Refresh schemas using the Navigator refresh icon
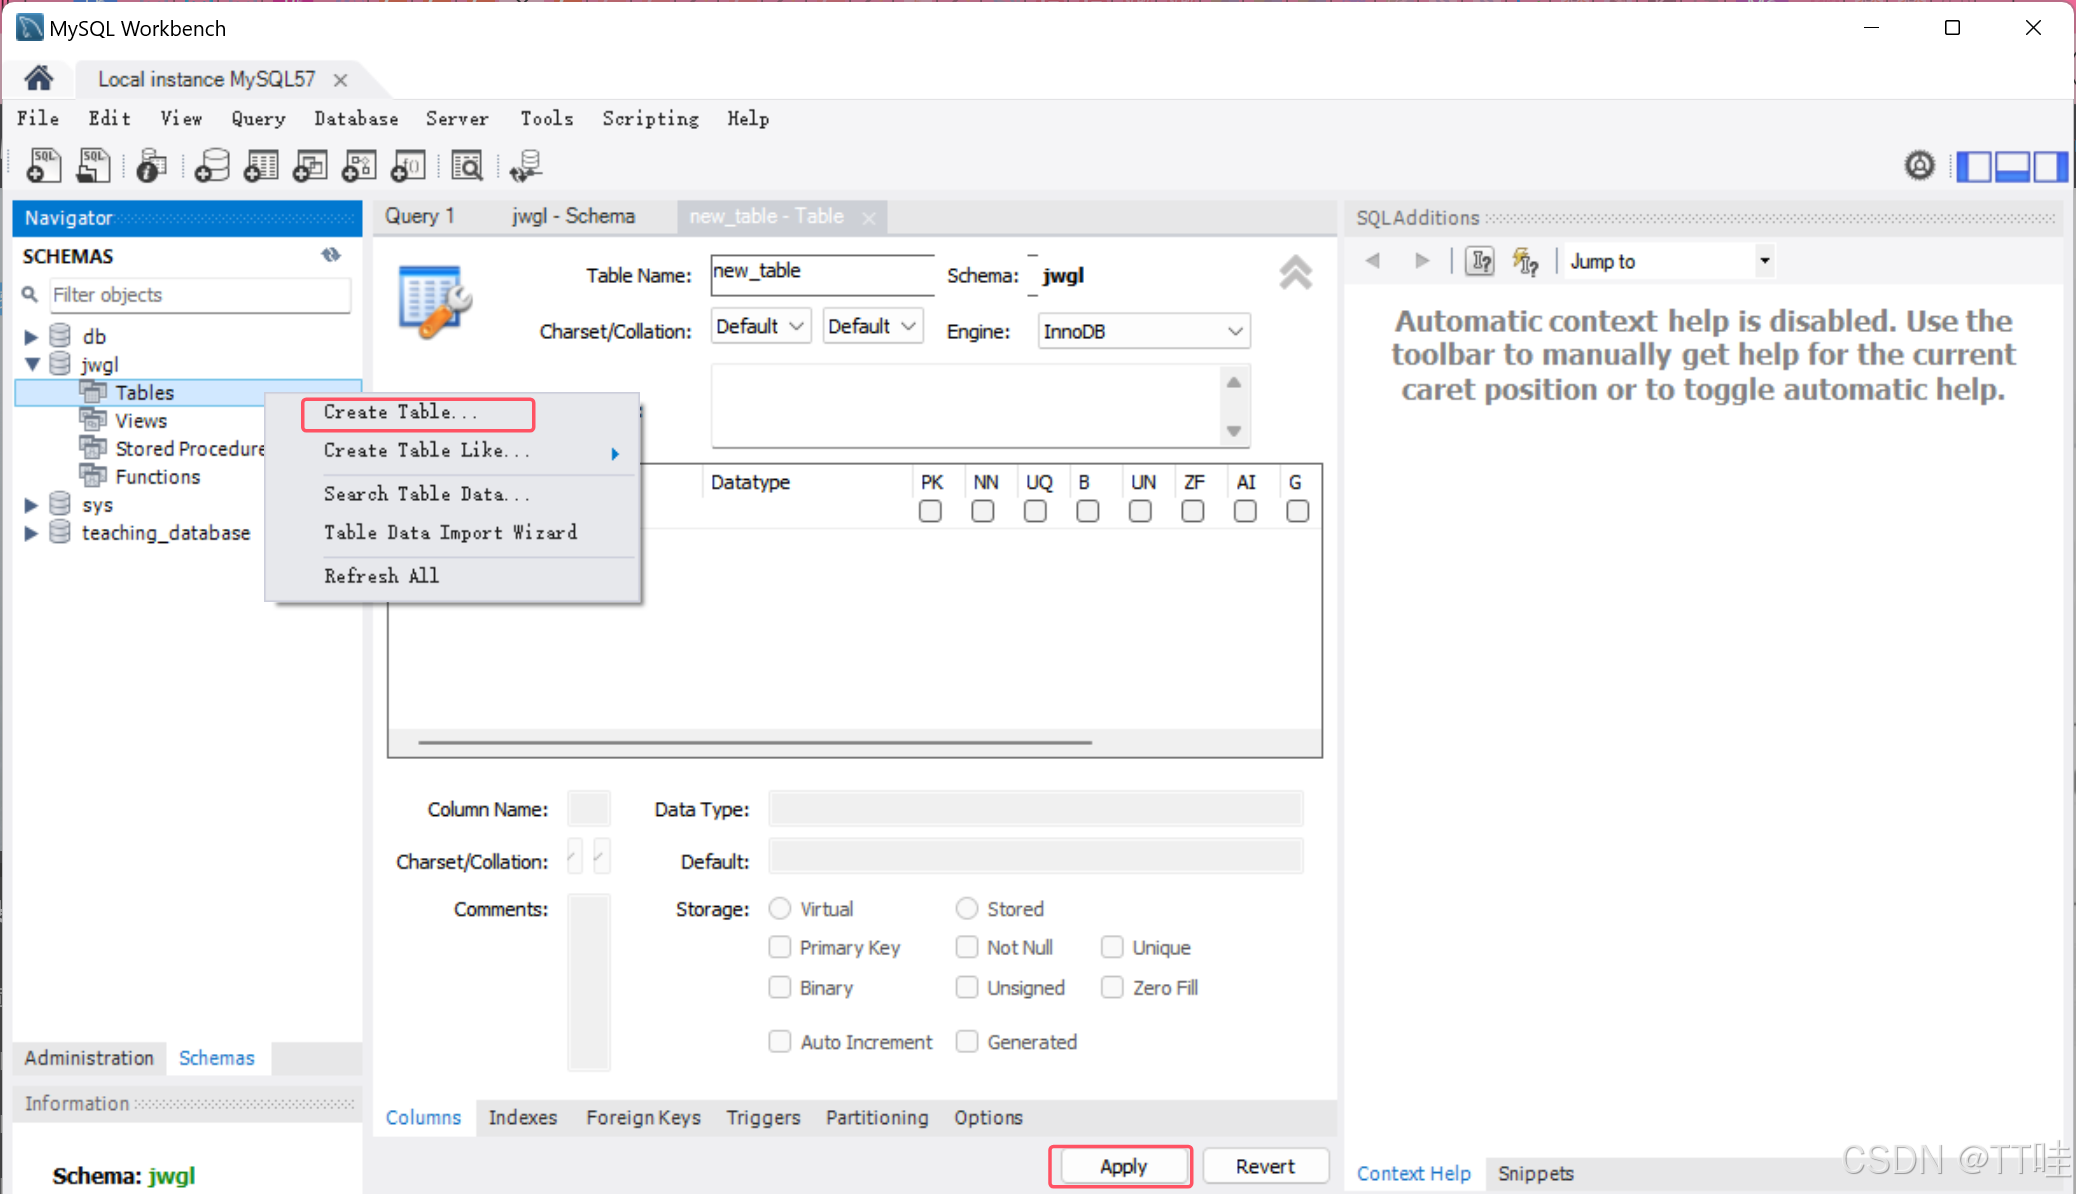The width and height of the screenshot is (2076, 1194). click(x=331, y=255)
